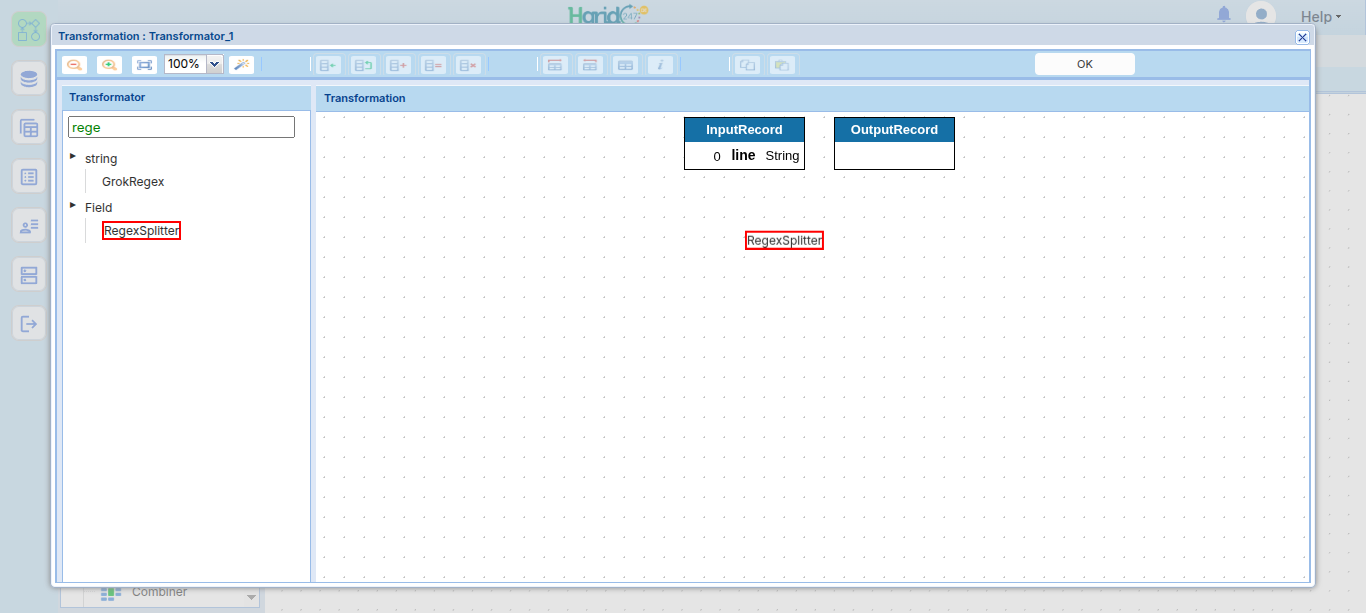
Task: Click the field icon with red equals sign
Action: click(433, 64)
